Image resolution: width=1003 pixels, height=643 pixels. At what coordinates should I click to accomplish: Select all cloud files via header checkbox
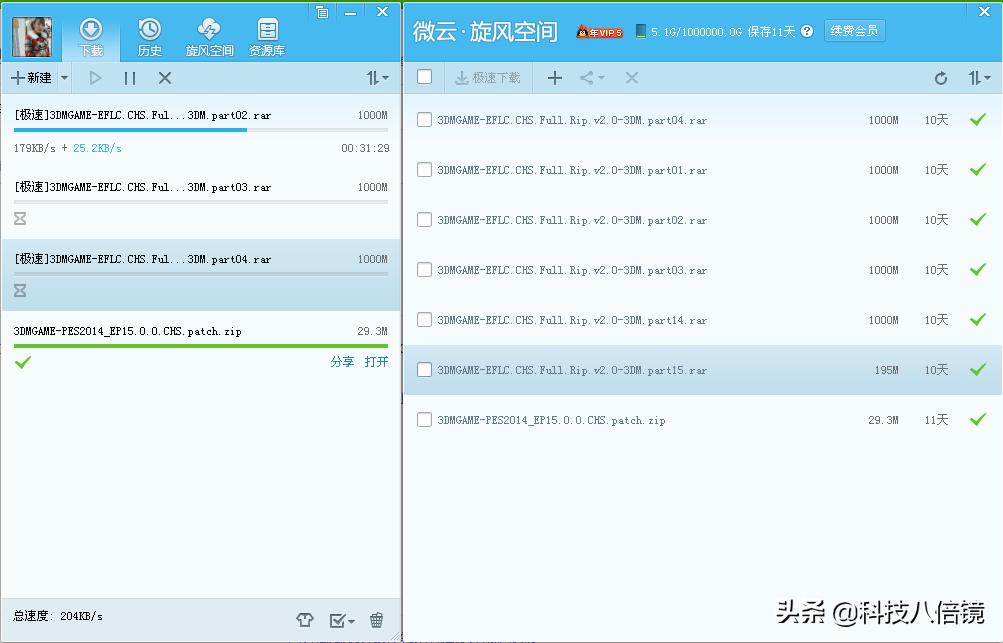pyautogui.click(x=424, y=77)
